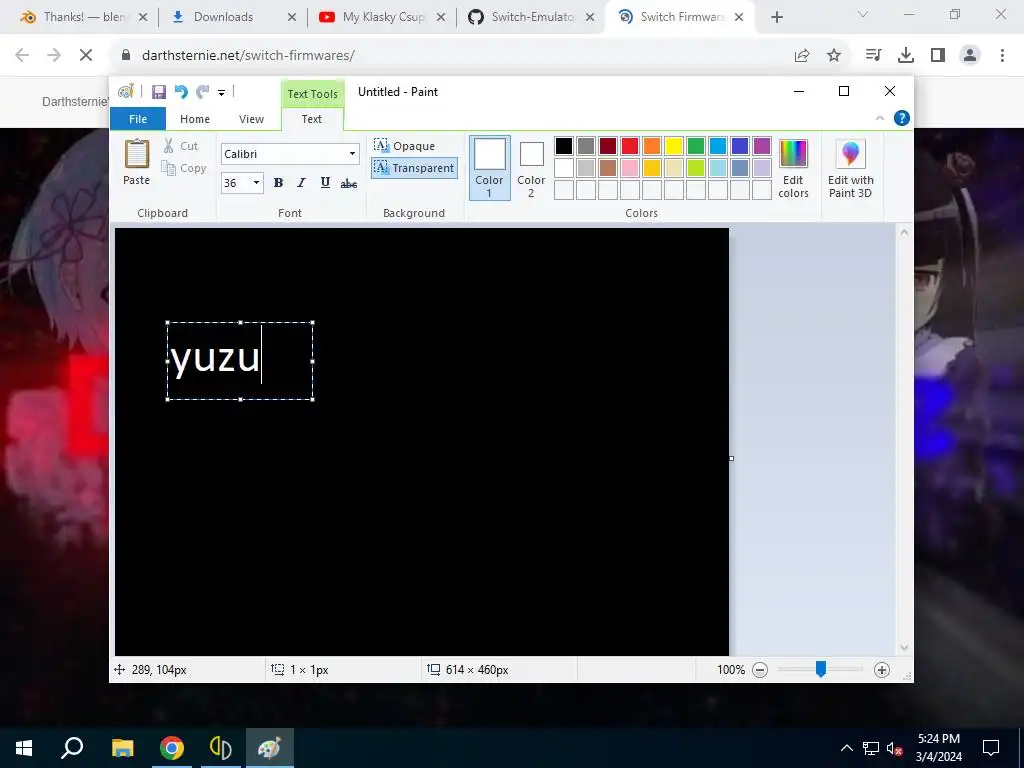Image resolution: width=1024 pixels, height=768 pixels.
Task: Click the darthsternie.net address bar
Action: pyautogui.click(x=457, y=56)
